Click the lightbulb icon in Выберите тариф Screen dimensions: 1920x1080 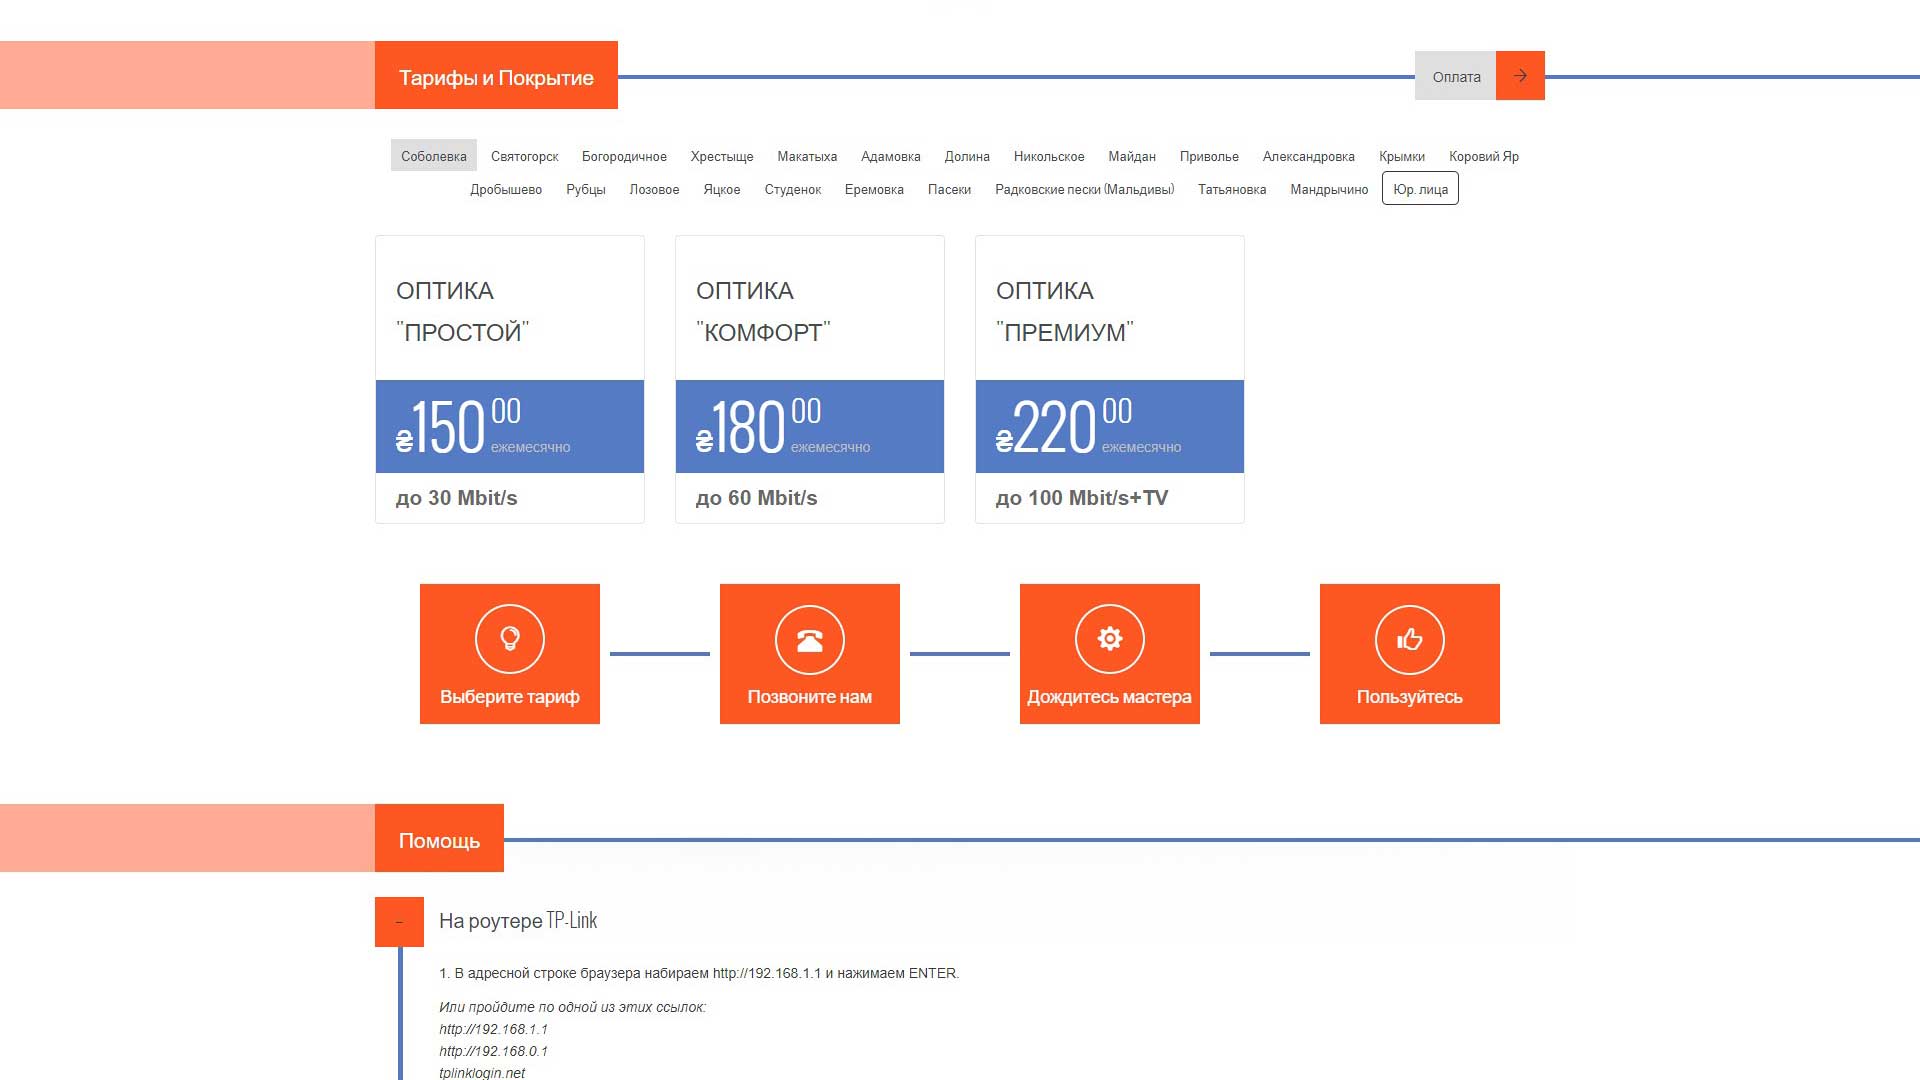(x=510, y=638)
